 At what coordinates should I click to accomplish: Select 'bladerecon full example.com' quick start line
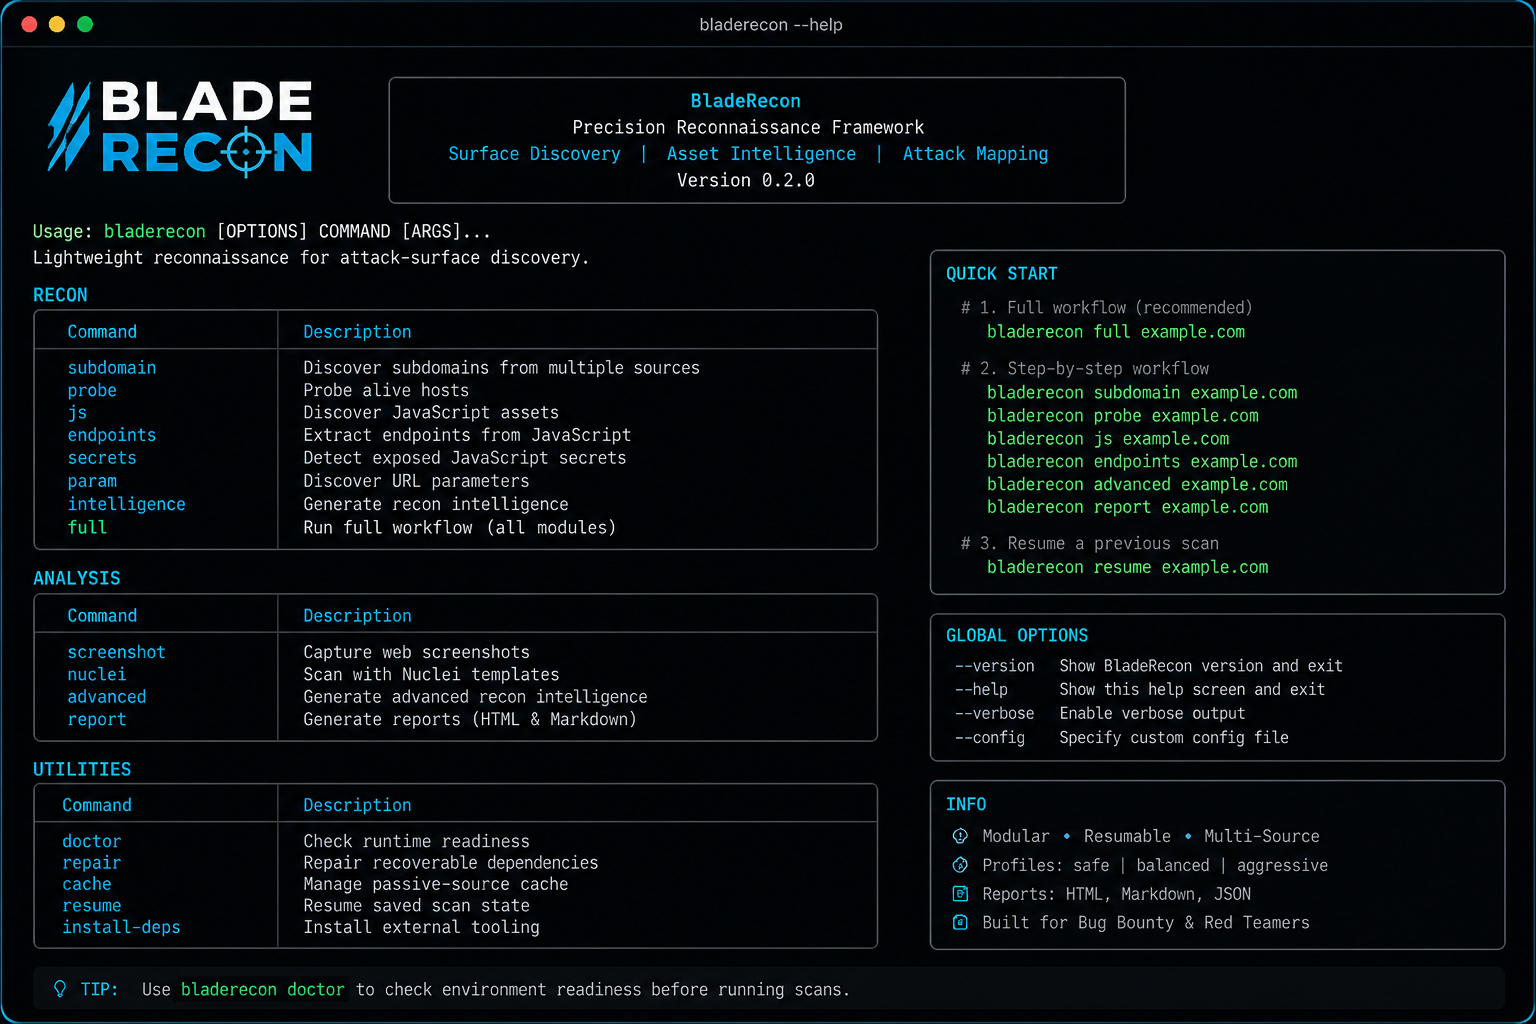pos(1116,332)
